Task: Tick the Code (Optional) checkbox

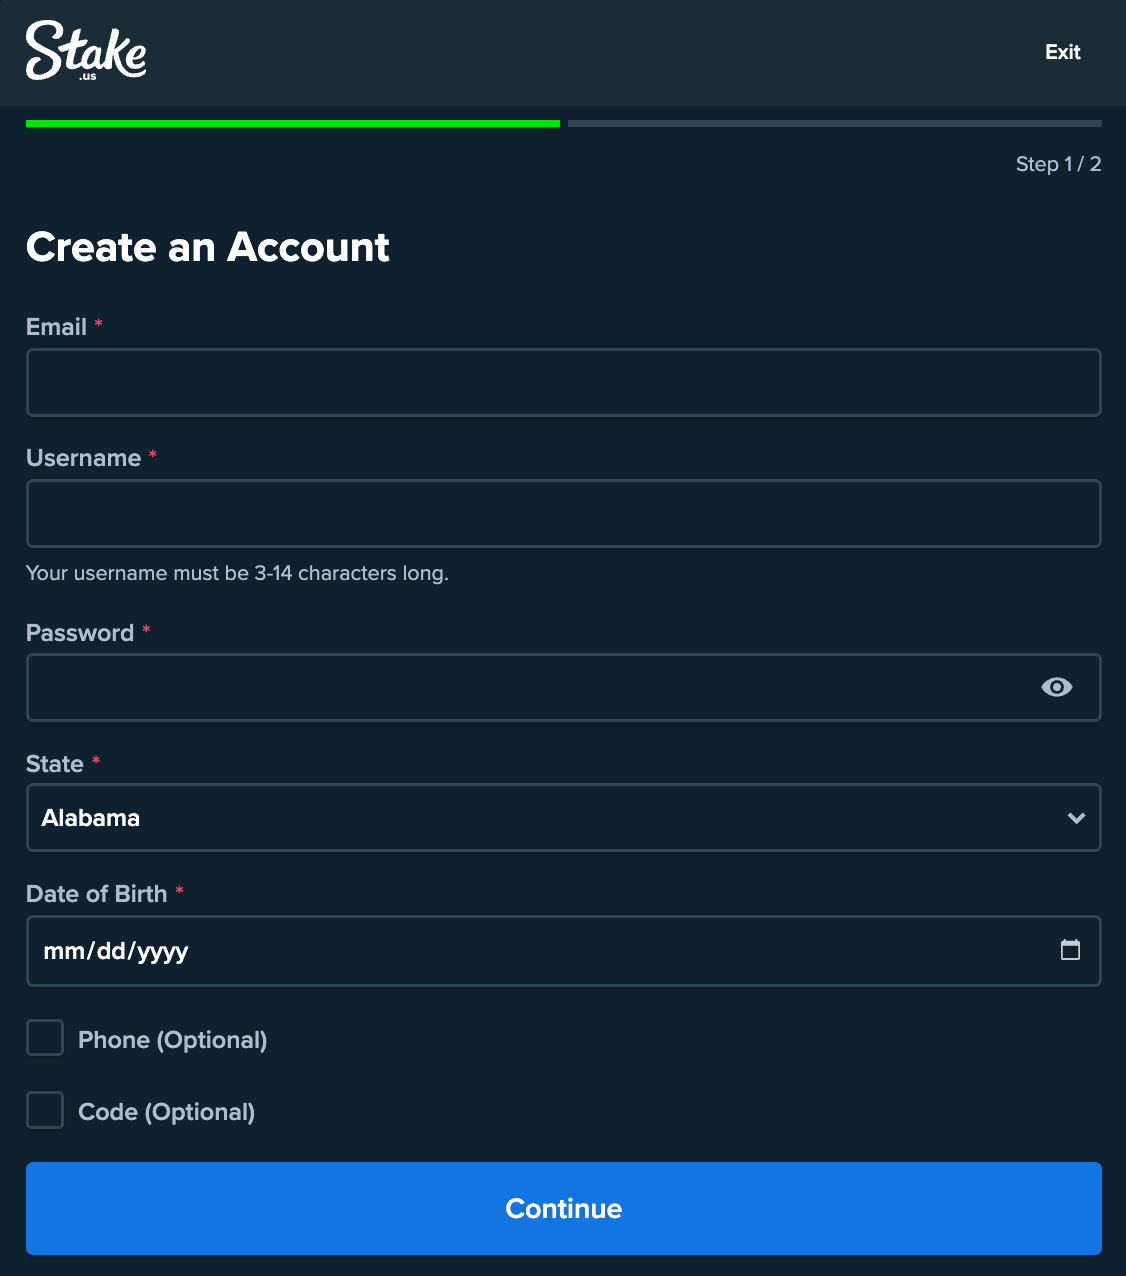Action: coord(45,1110)
